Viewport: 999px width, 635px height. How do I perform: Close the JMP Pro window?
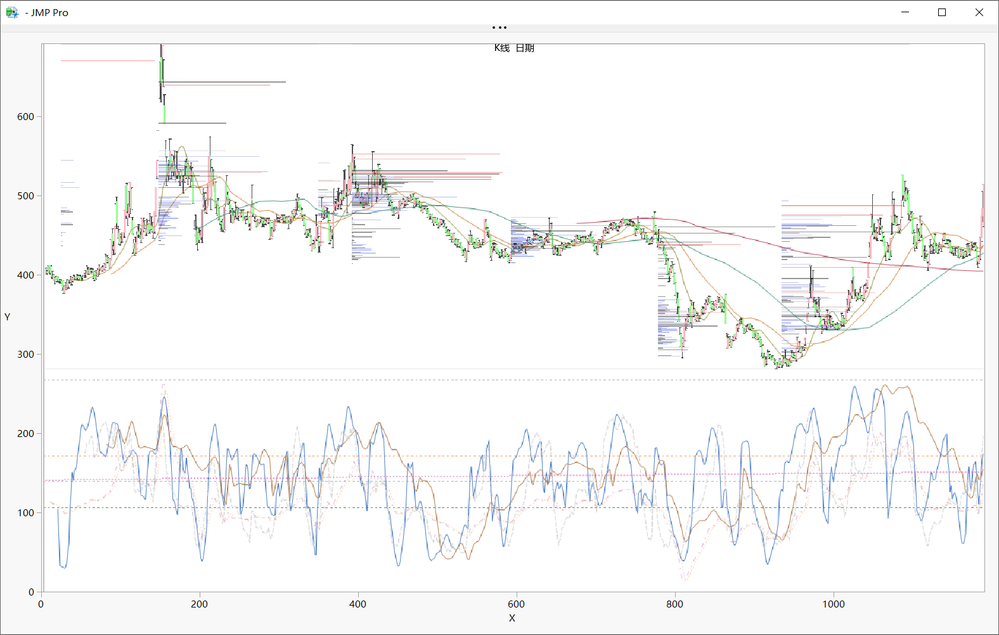point(979,12)
